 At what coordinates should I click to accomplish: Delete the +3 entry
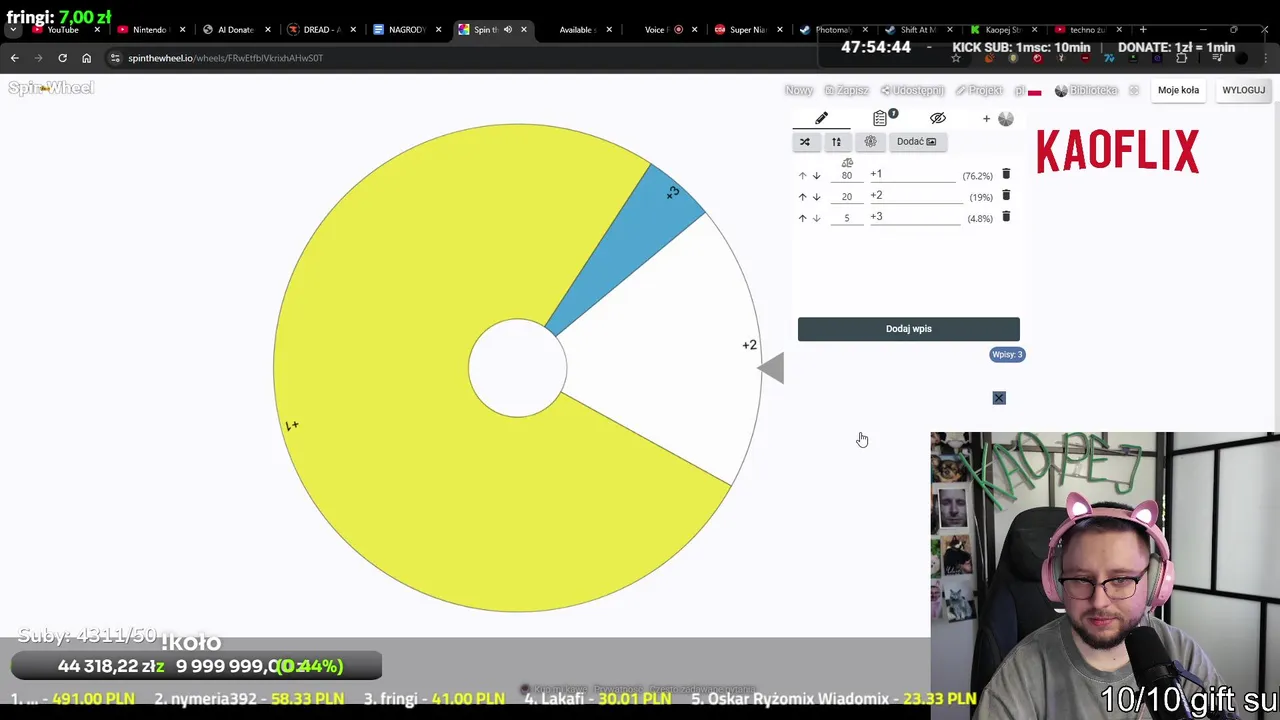(1006, 216)
